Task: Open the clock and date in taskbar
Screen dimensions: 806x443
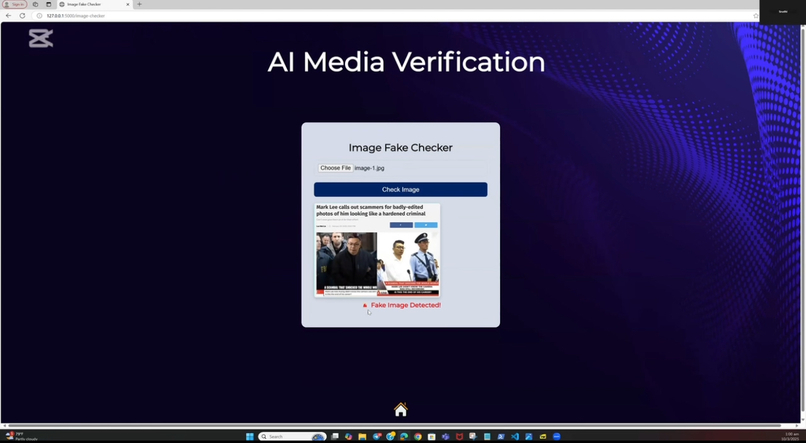Action: (x=791, y=436)
